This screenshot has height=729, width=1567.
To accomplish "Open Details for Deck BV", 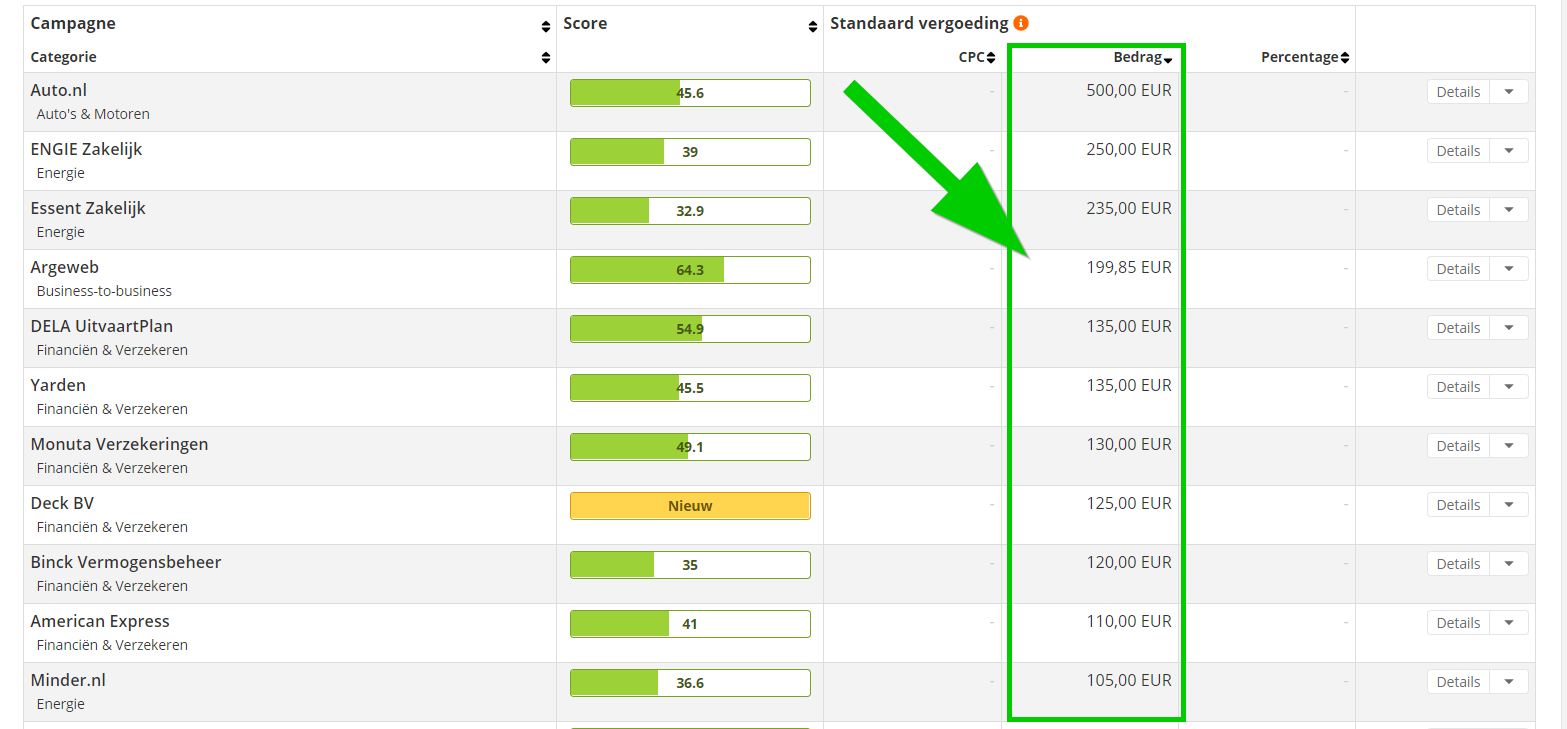I will click(1458, 505).
